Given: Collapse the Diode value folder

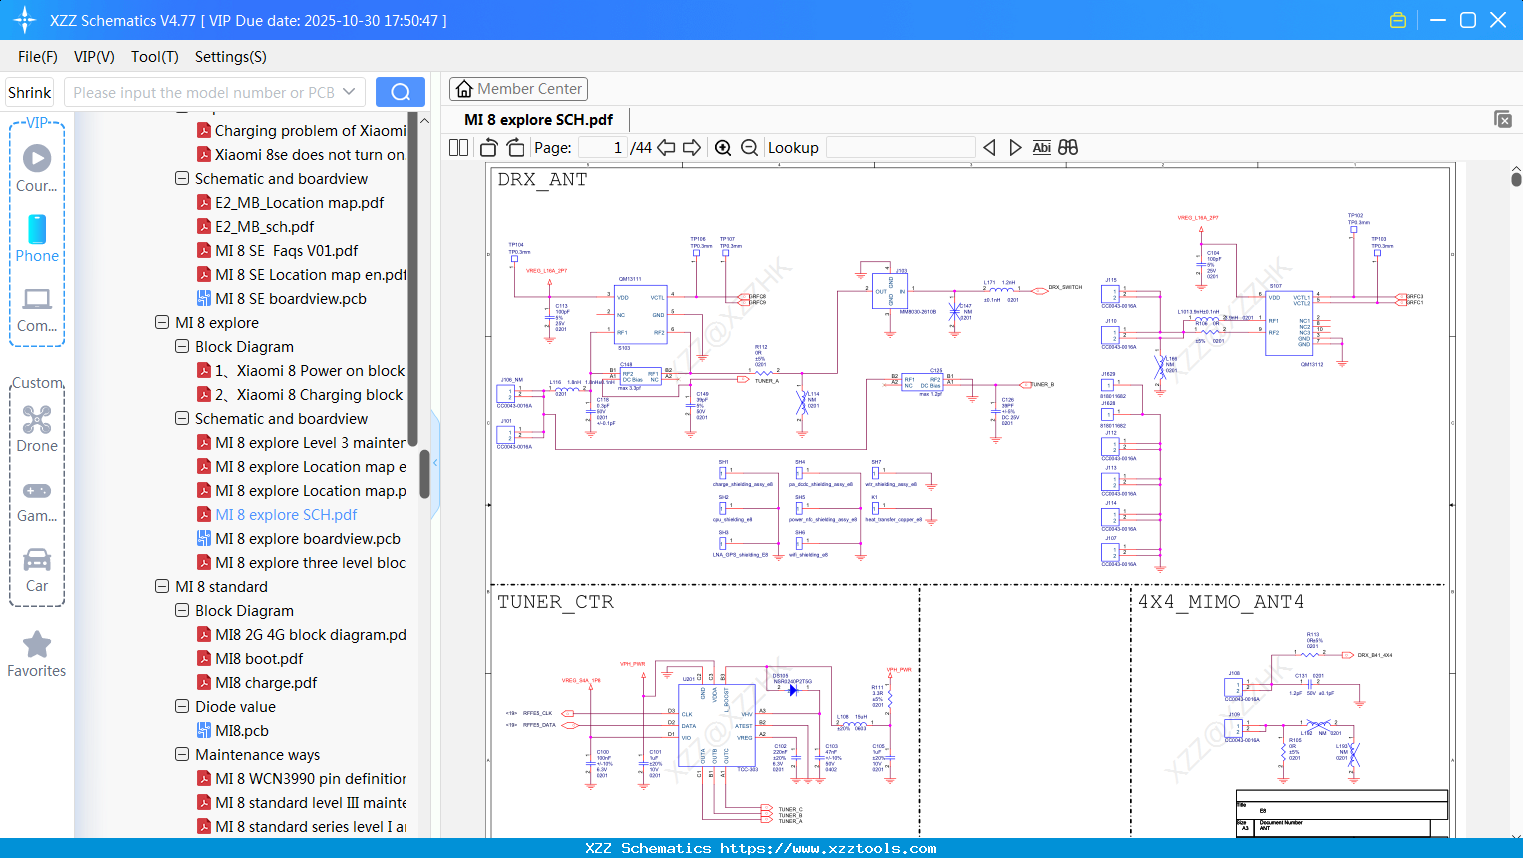Looking at the screenshot, I should (182, 707).
